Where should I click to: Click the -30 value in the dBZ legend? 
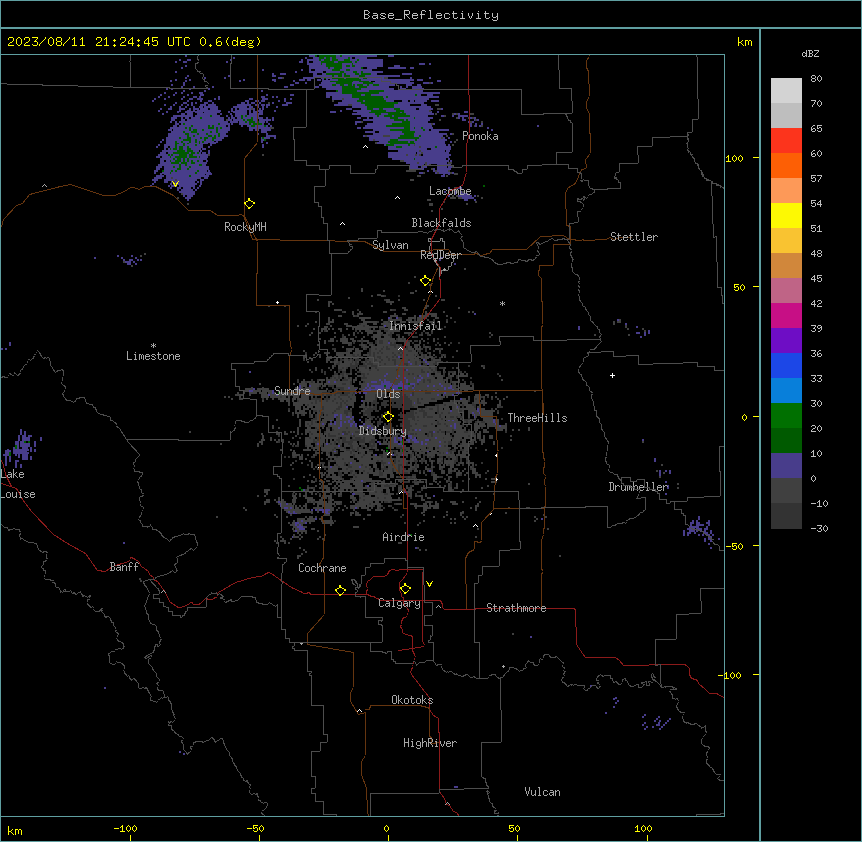click(x=819, y=528)
